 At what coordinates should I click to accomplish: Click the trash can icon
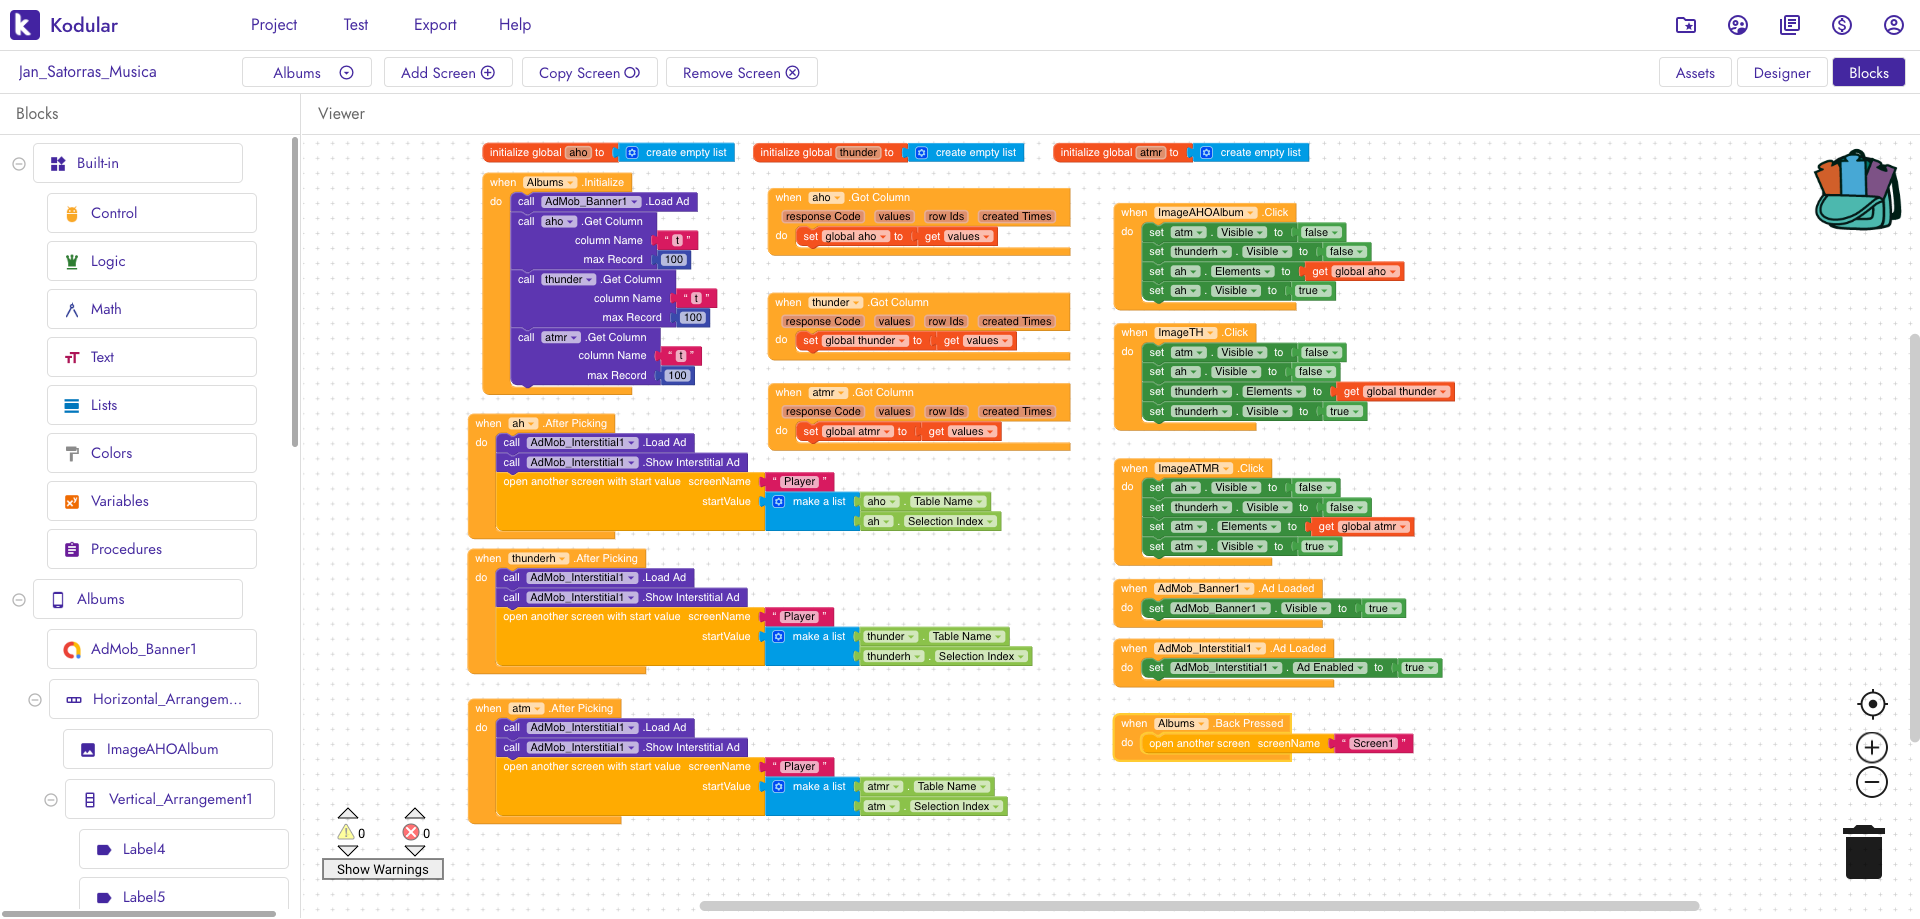point(1863,852)
